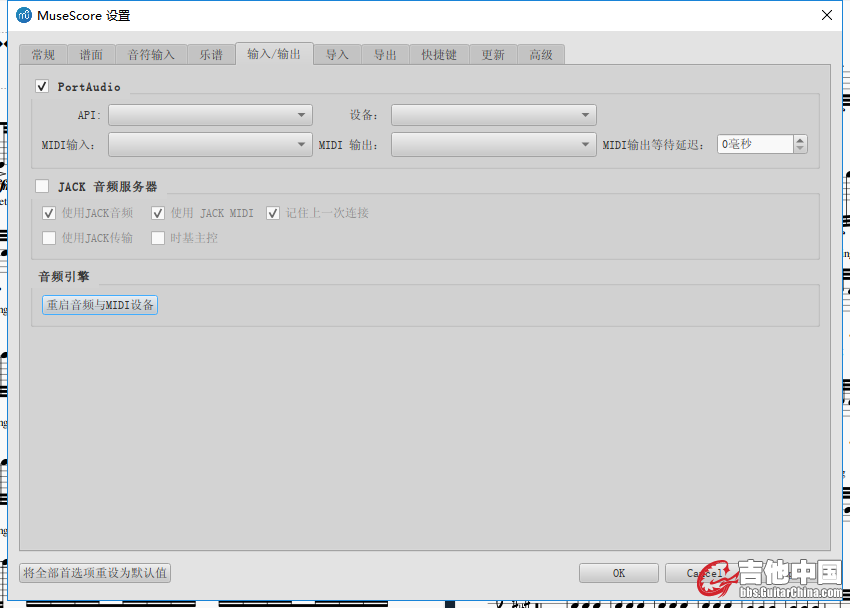This screenshot has width=850, height=608.
Task: Go to the 乐谱 tab
Action: pos(211,55)
